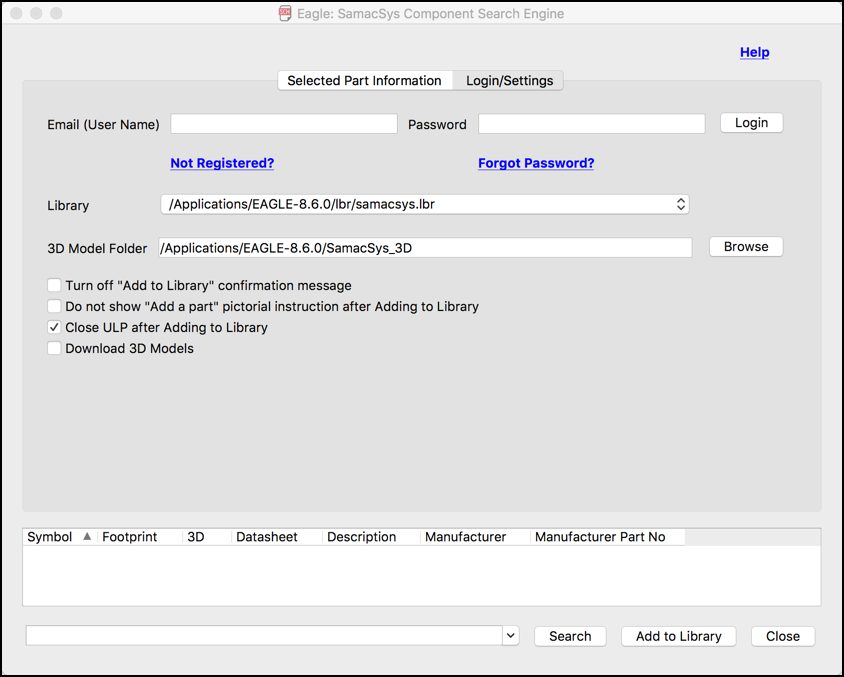844x677 pixels.
Task: Expand the Library path dropdown
Action: [425, 204]
